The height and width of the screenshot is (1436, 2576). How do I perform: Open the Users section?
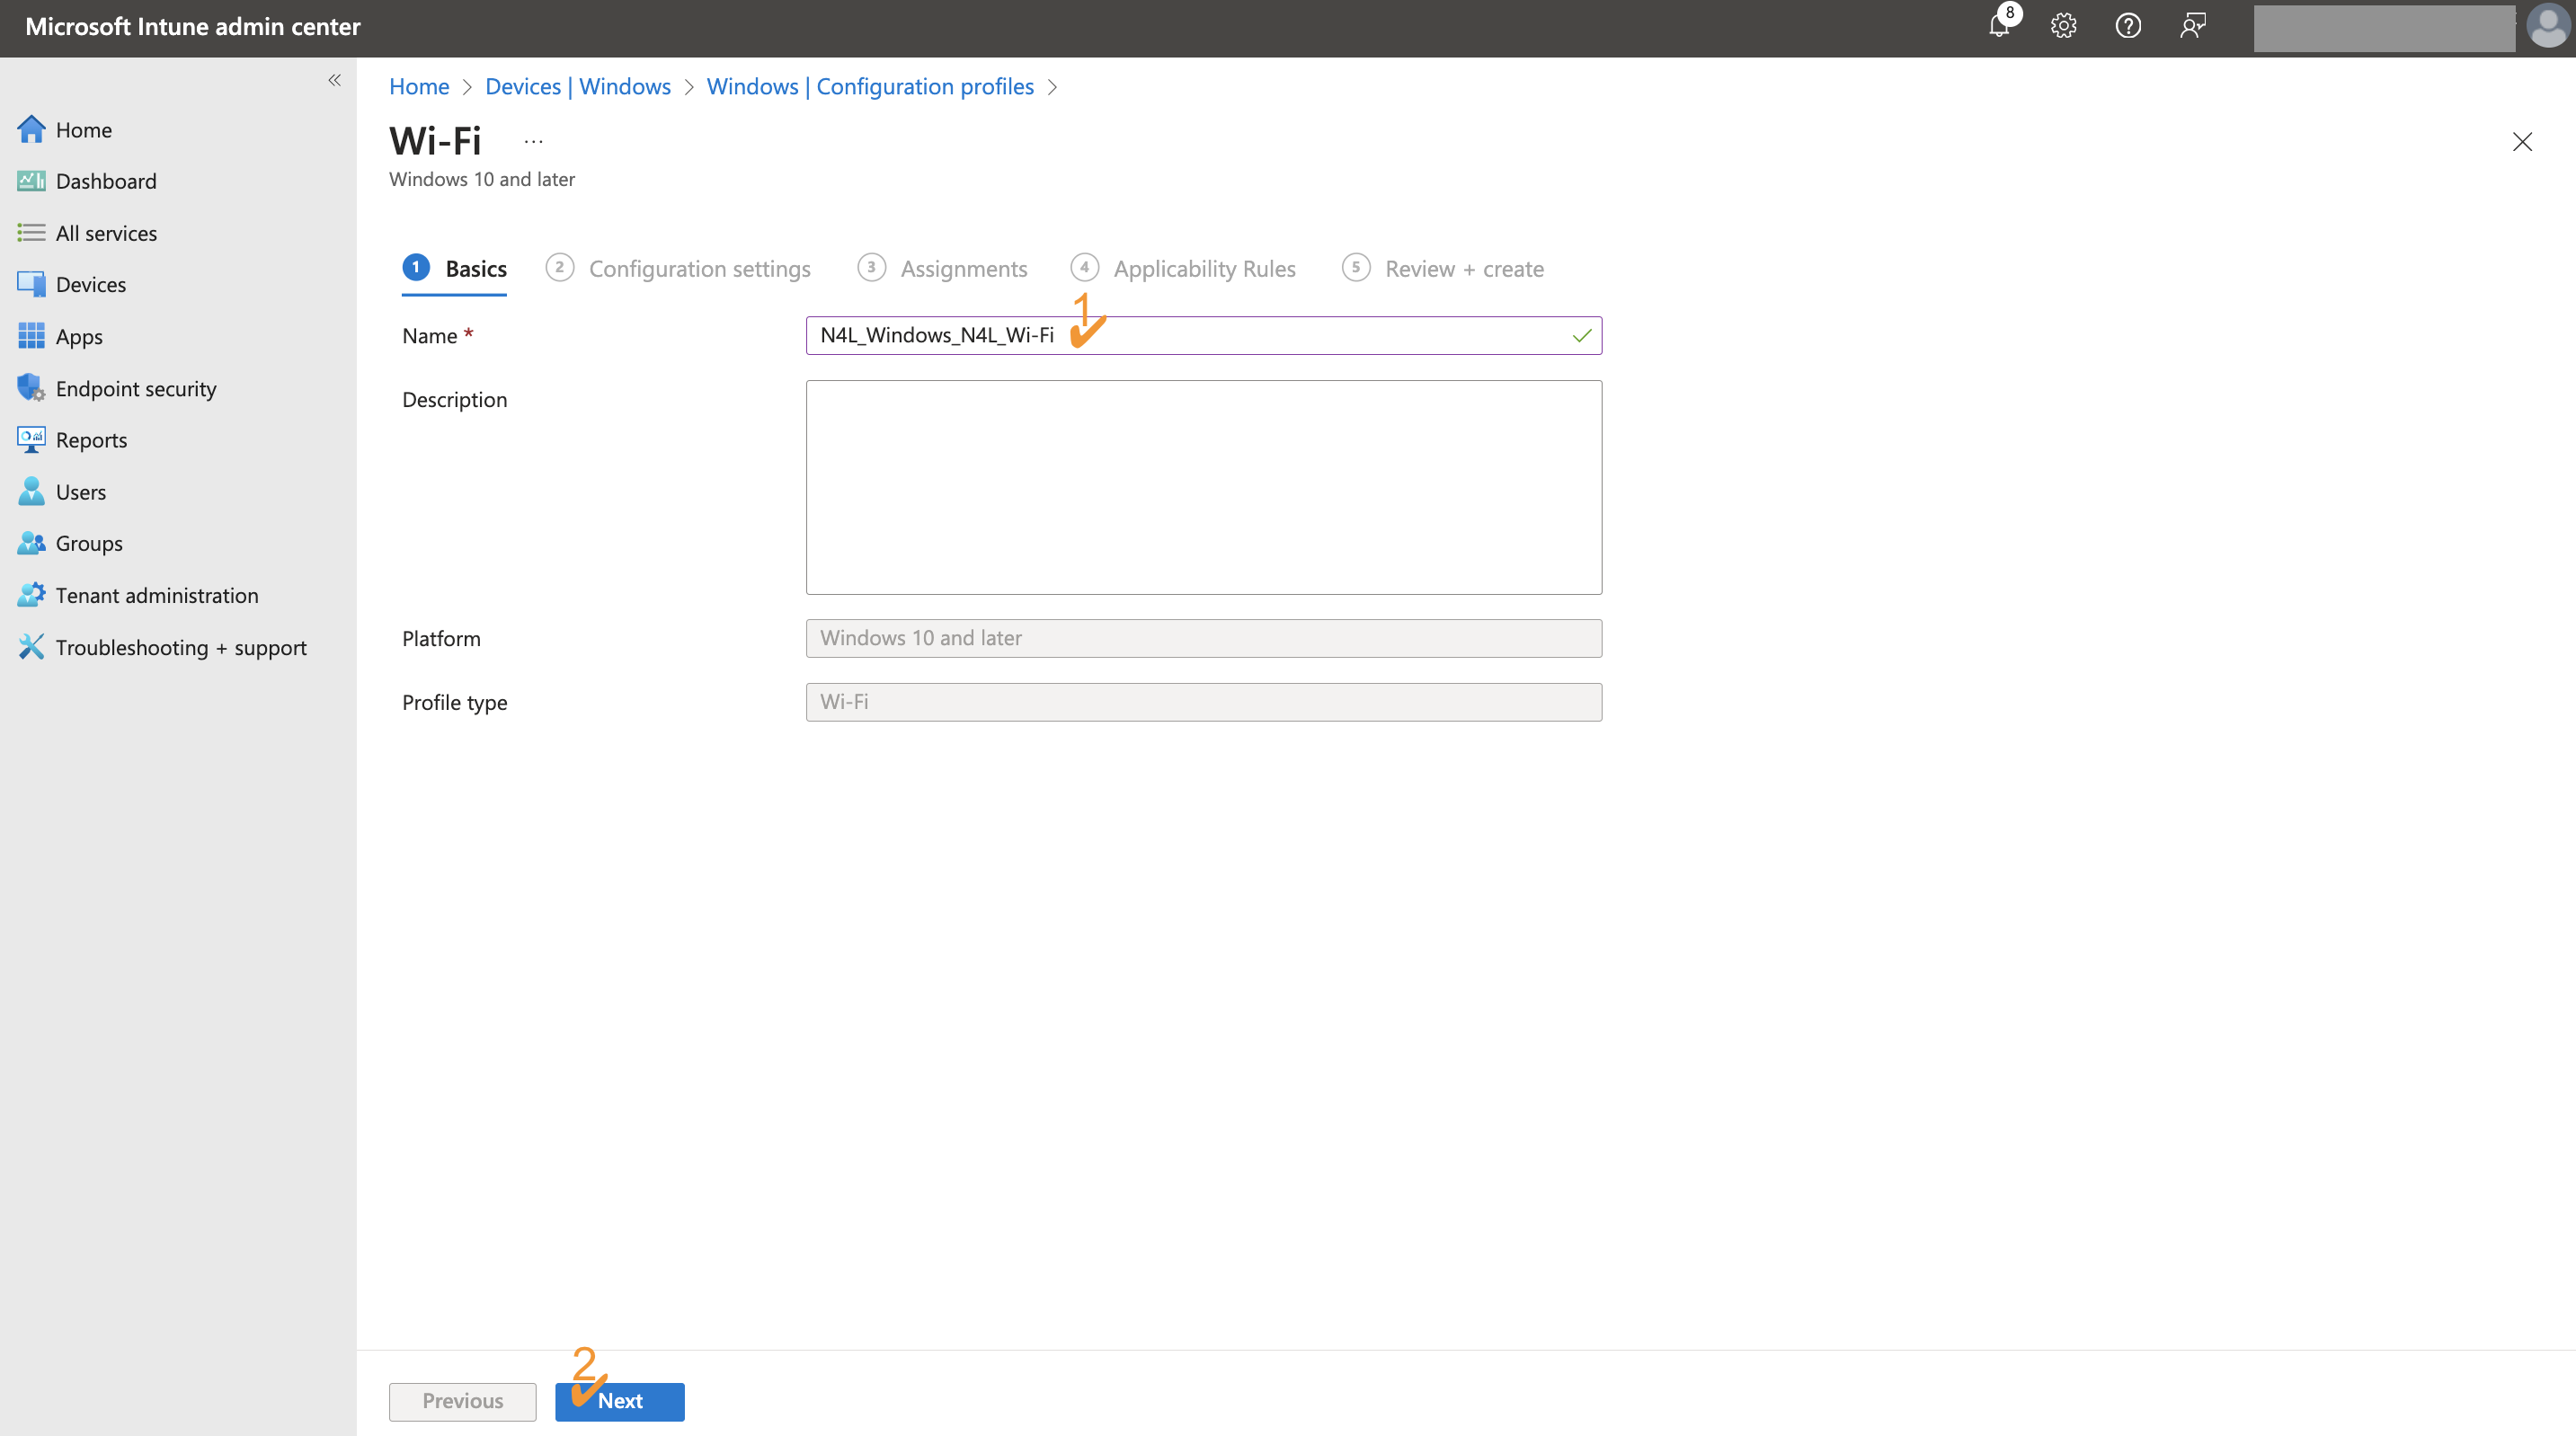(81, 491)
